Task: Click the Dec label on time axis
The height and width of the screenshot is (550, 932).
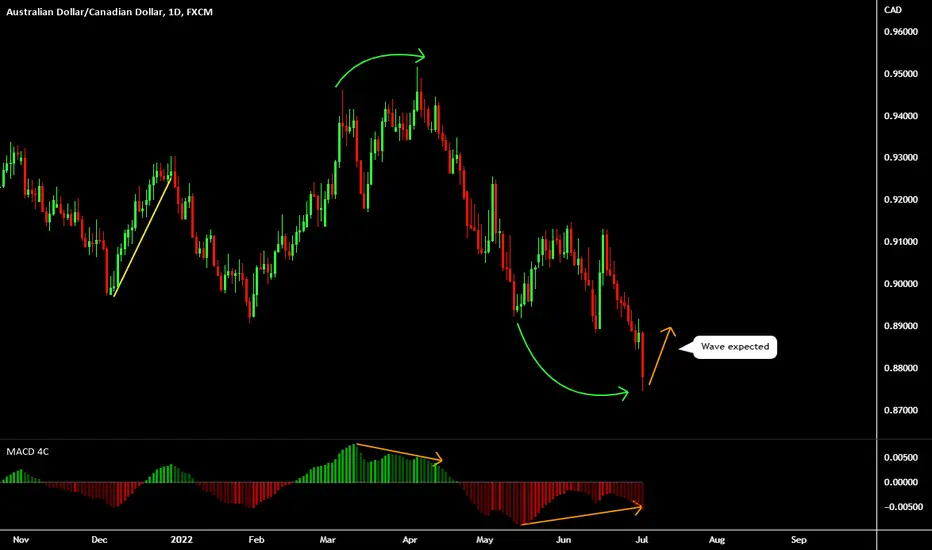Action: pos(99,540)
